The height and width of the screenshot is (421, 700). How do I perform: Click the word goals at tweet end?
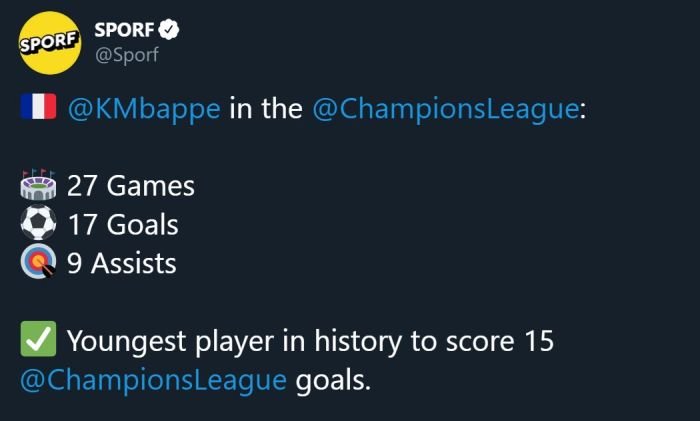coord(333,382)
